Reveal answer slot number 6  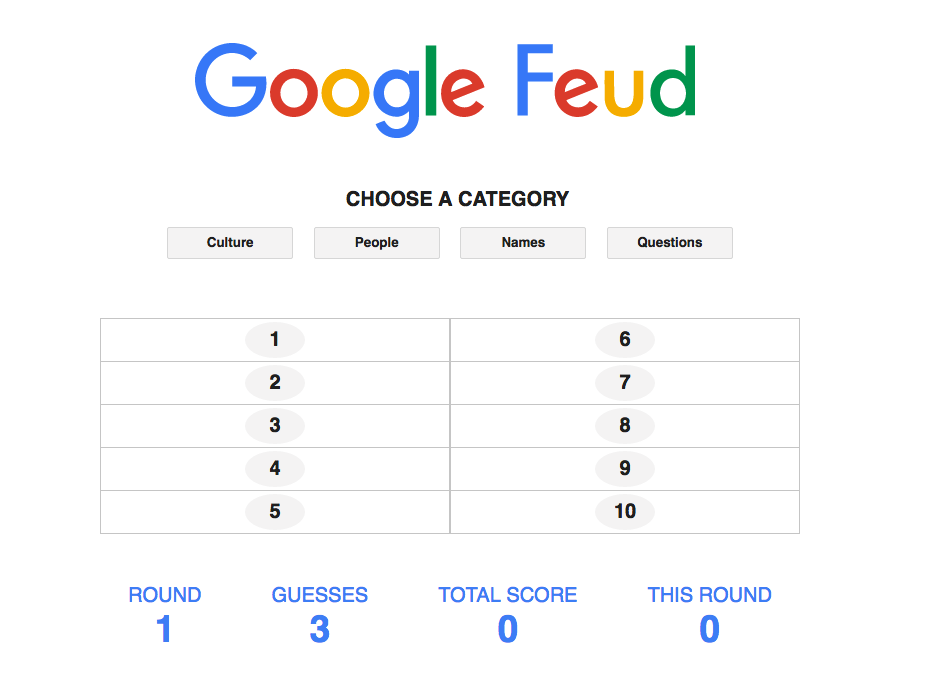point(624,339)
